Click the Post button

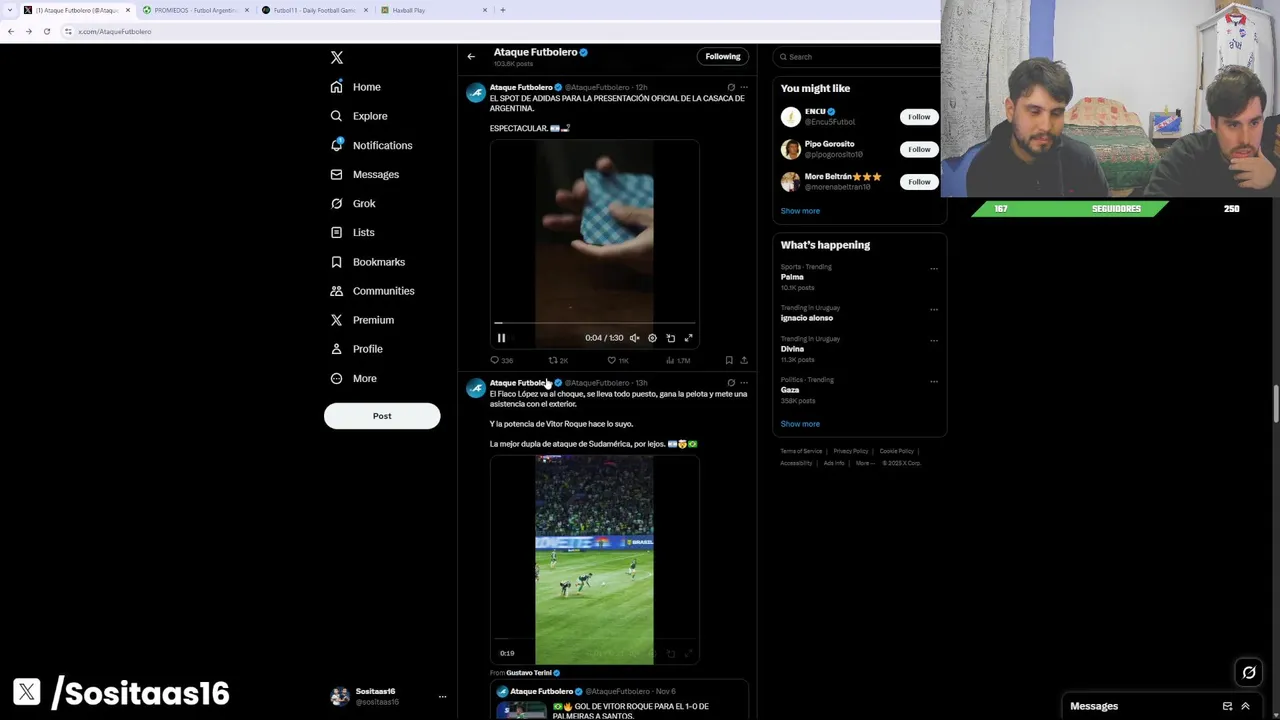[382, 416]
